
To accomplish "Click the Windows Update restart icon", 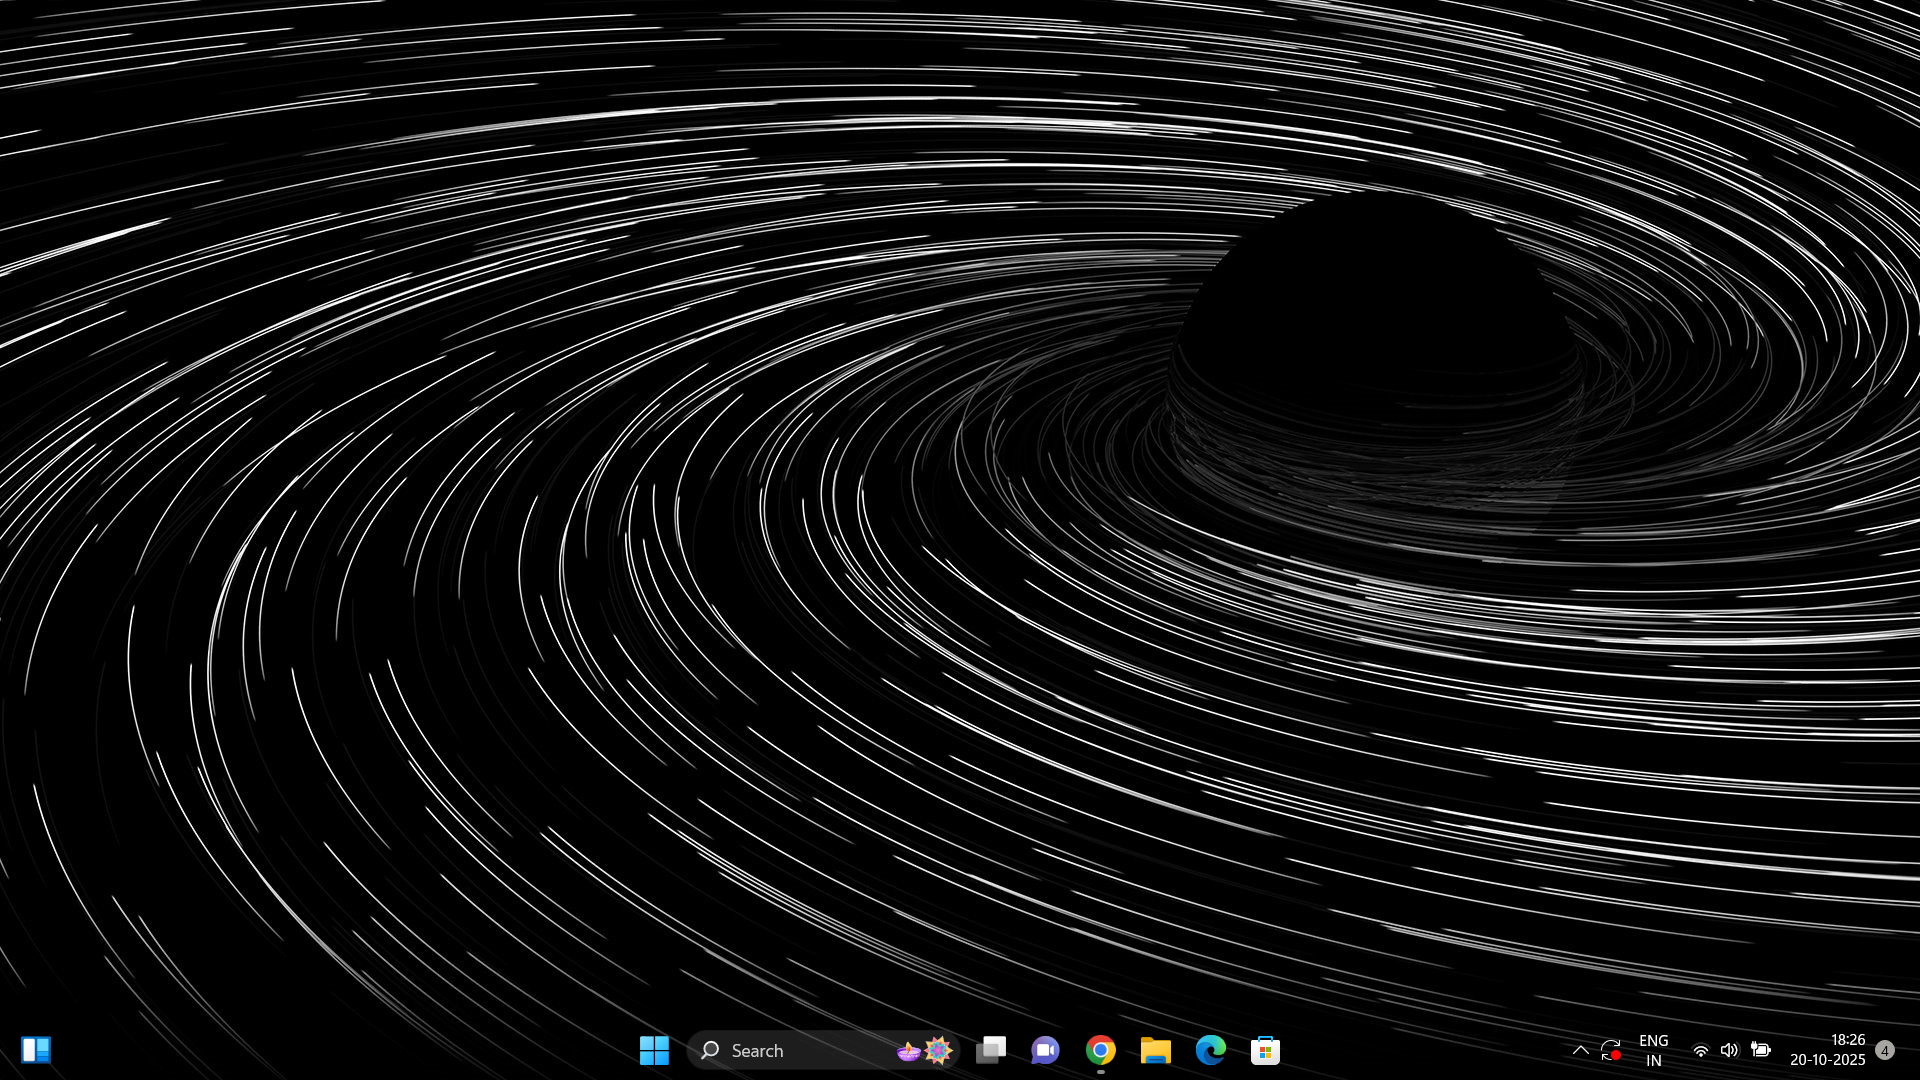I will pyautogui.click(x=1610, y=1050).
